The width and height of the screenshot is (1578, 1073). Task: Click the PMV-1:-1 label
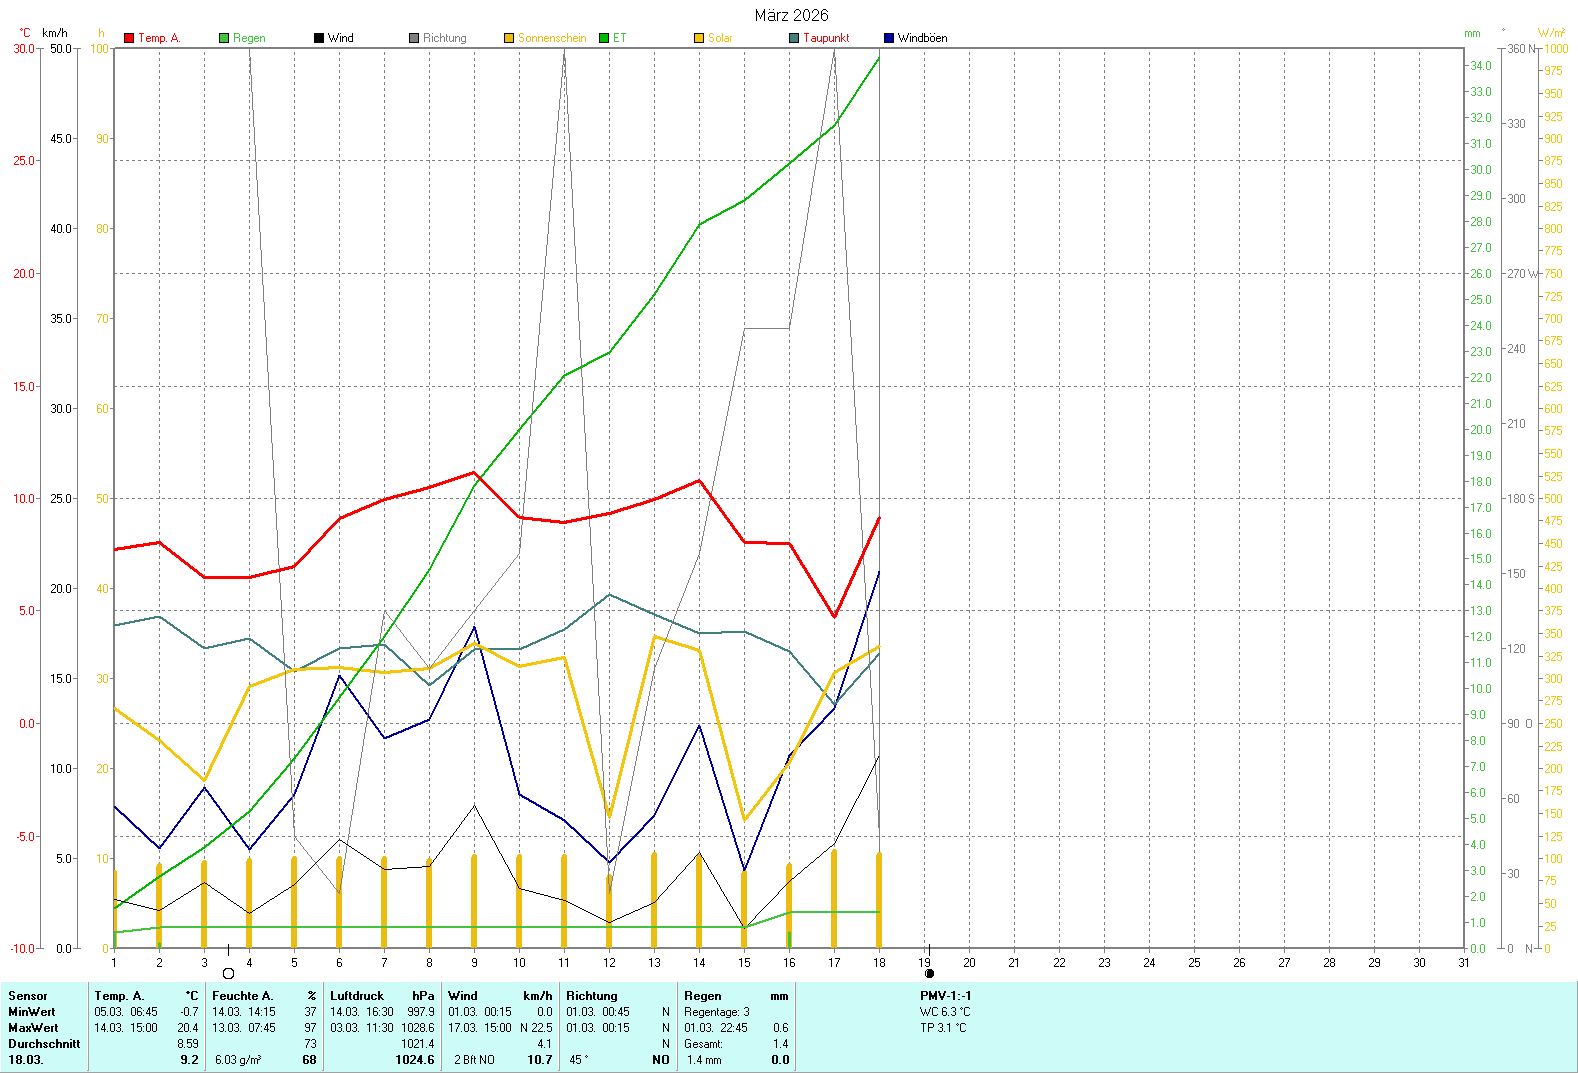coord(945,996)
